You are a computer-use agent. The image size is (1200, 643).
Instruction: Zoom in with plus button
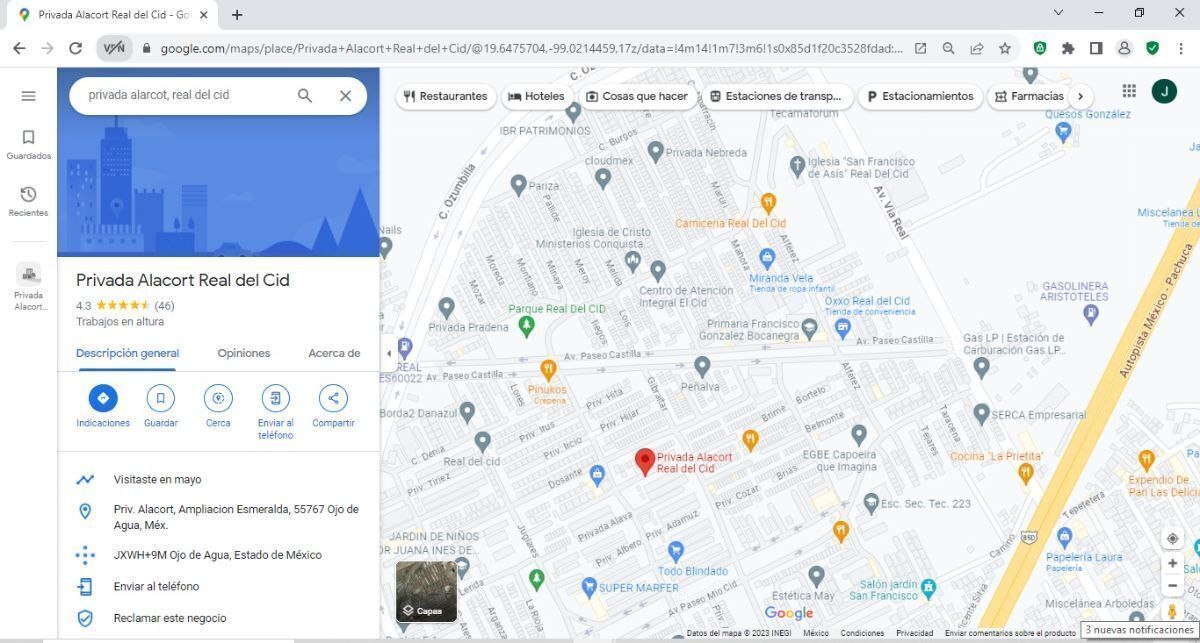tap(1172, 564)
